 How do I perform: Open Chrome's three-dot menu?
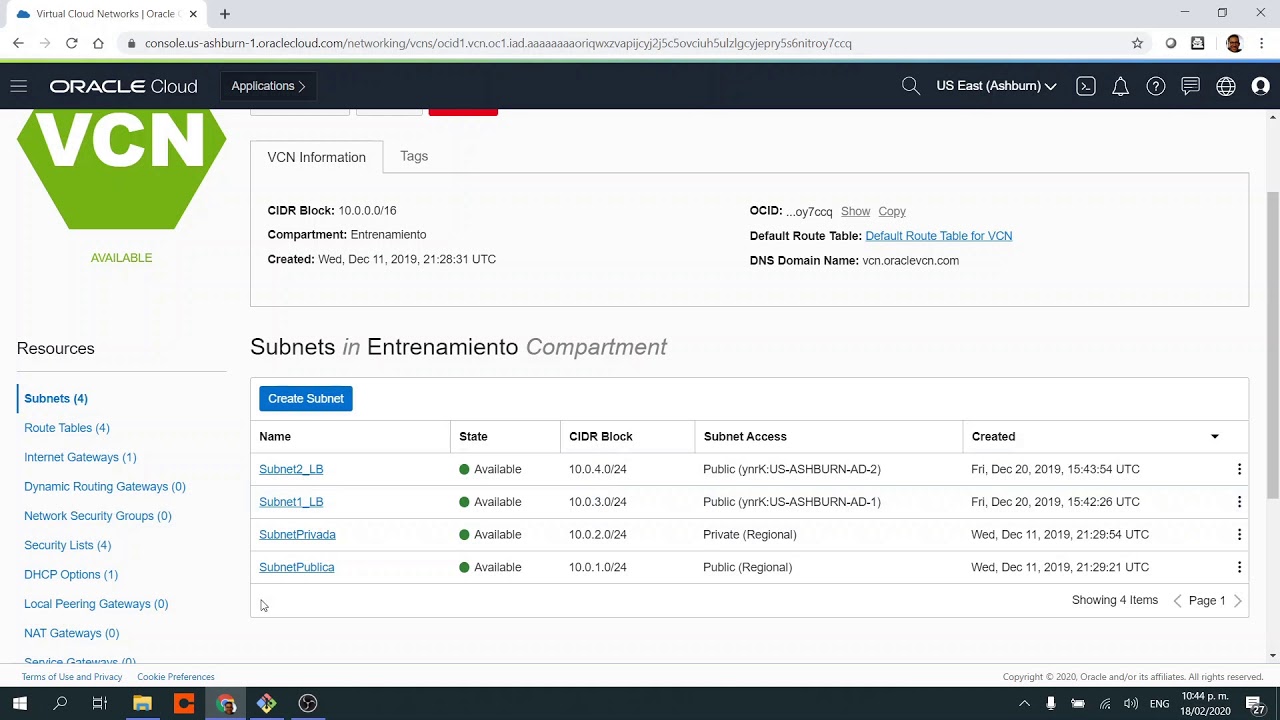[x=1262, y=43]
